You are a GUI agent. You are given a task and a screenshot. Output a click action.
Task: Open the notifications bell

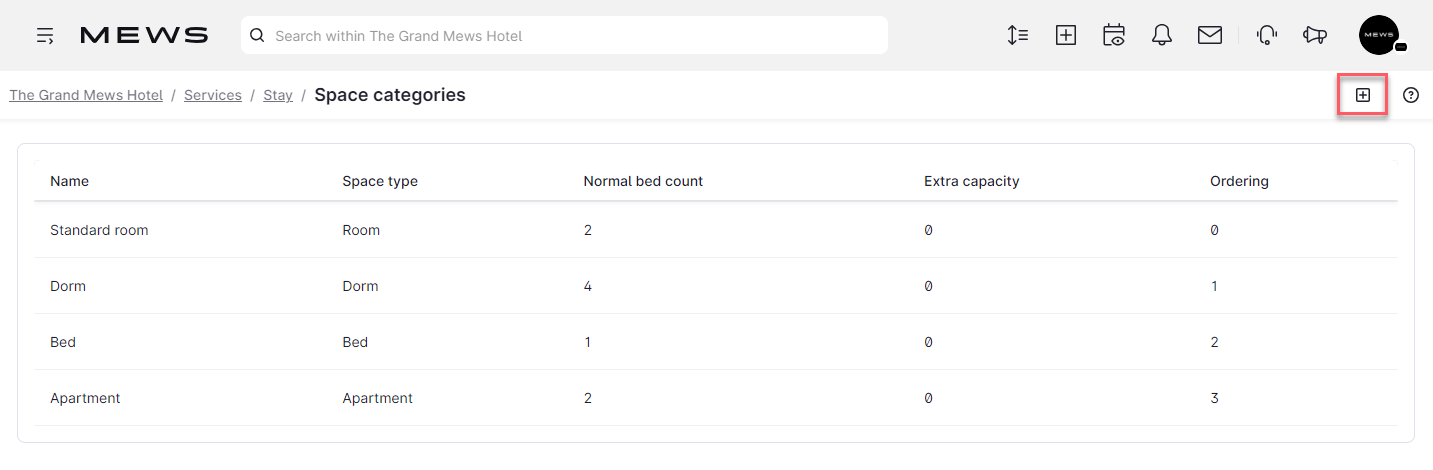[x=1162, y=35]
